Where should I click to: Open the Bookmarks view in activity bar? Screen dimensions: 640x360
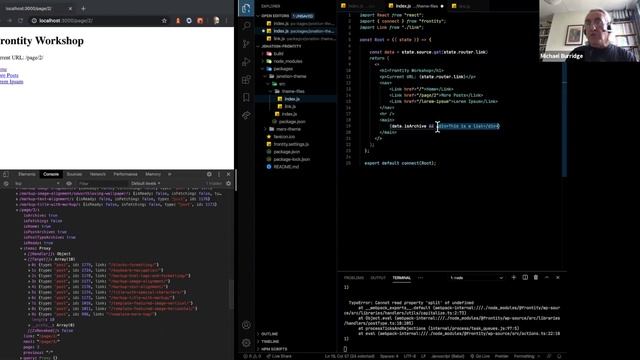(x=246, y=97)
